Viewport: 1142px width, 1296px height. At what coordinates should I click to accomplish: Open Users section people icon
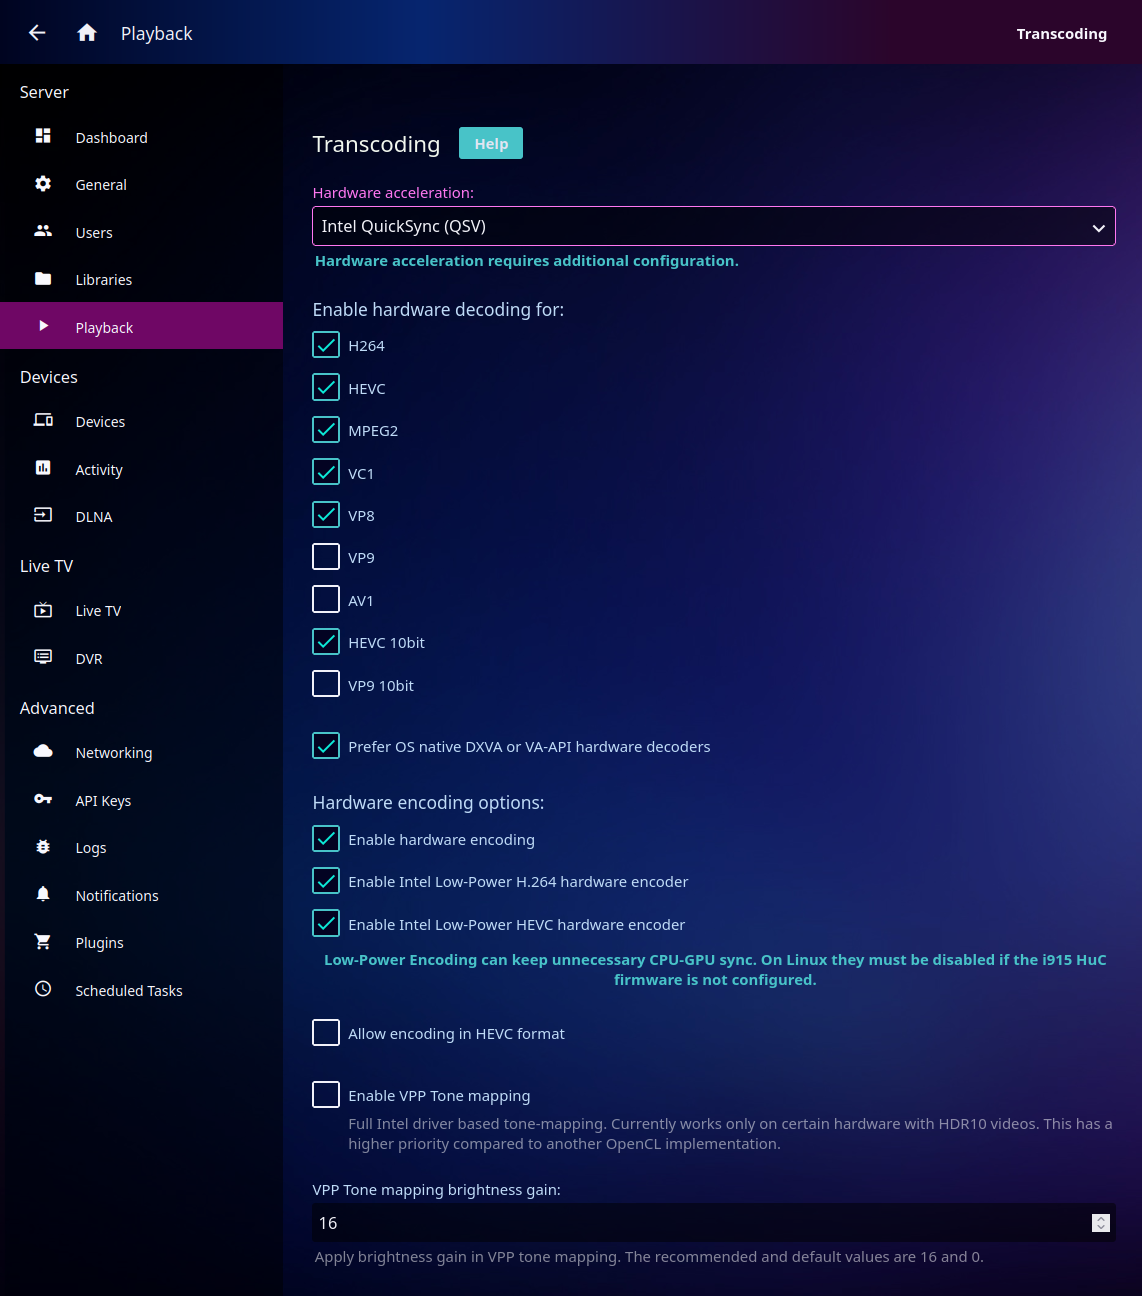point(43,231)
